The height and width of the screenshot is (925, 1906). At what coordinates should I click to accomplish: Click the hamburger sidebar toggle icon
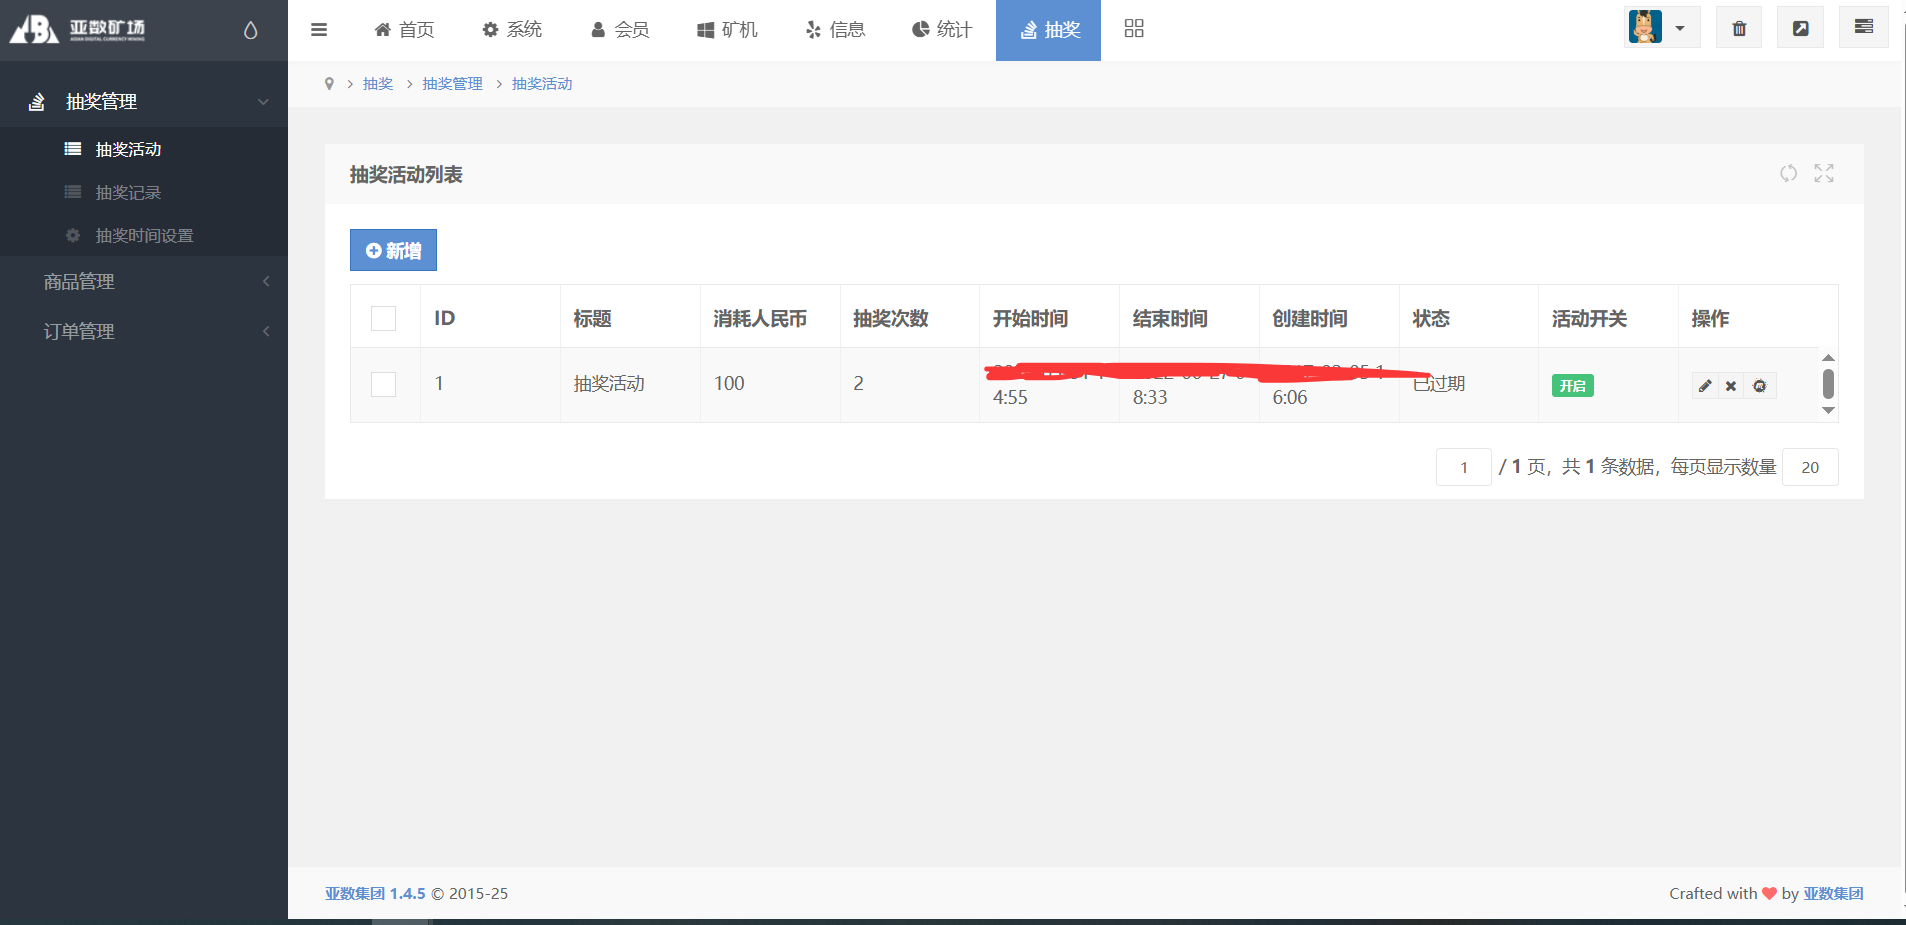(x=319, y=30)
